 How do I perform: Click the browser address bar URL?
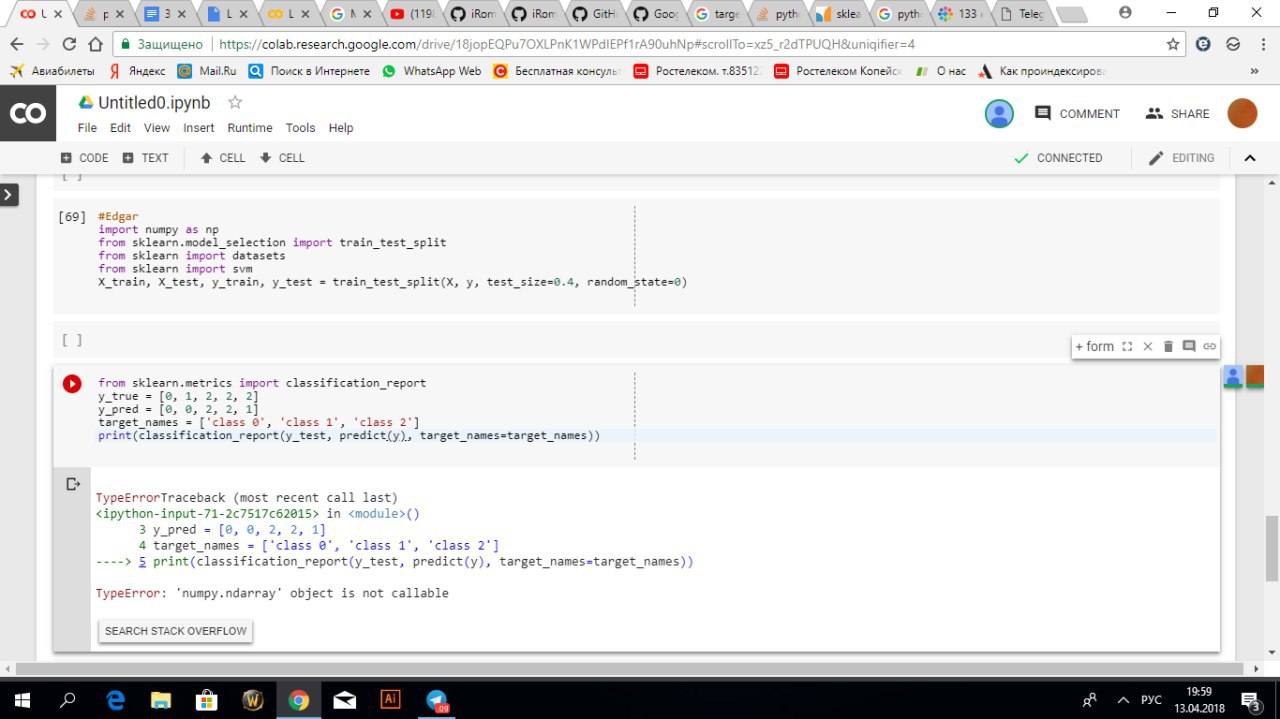pos(566,45)
